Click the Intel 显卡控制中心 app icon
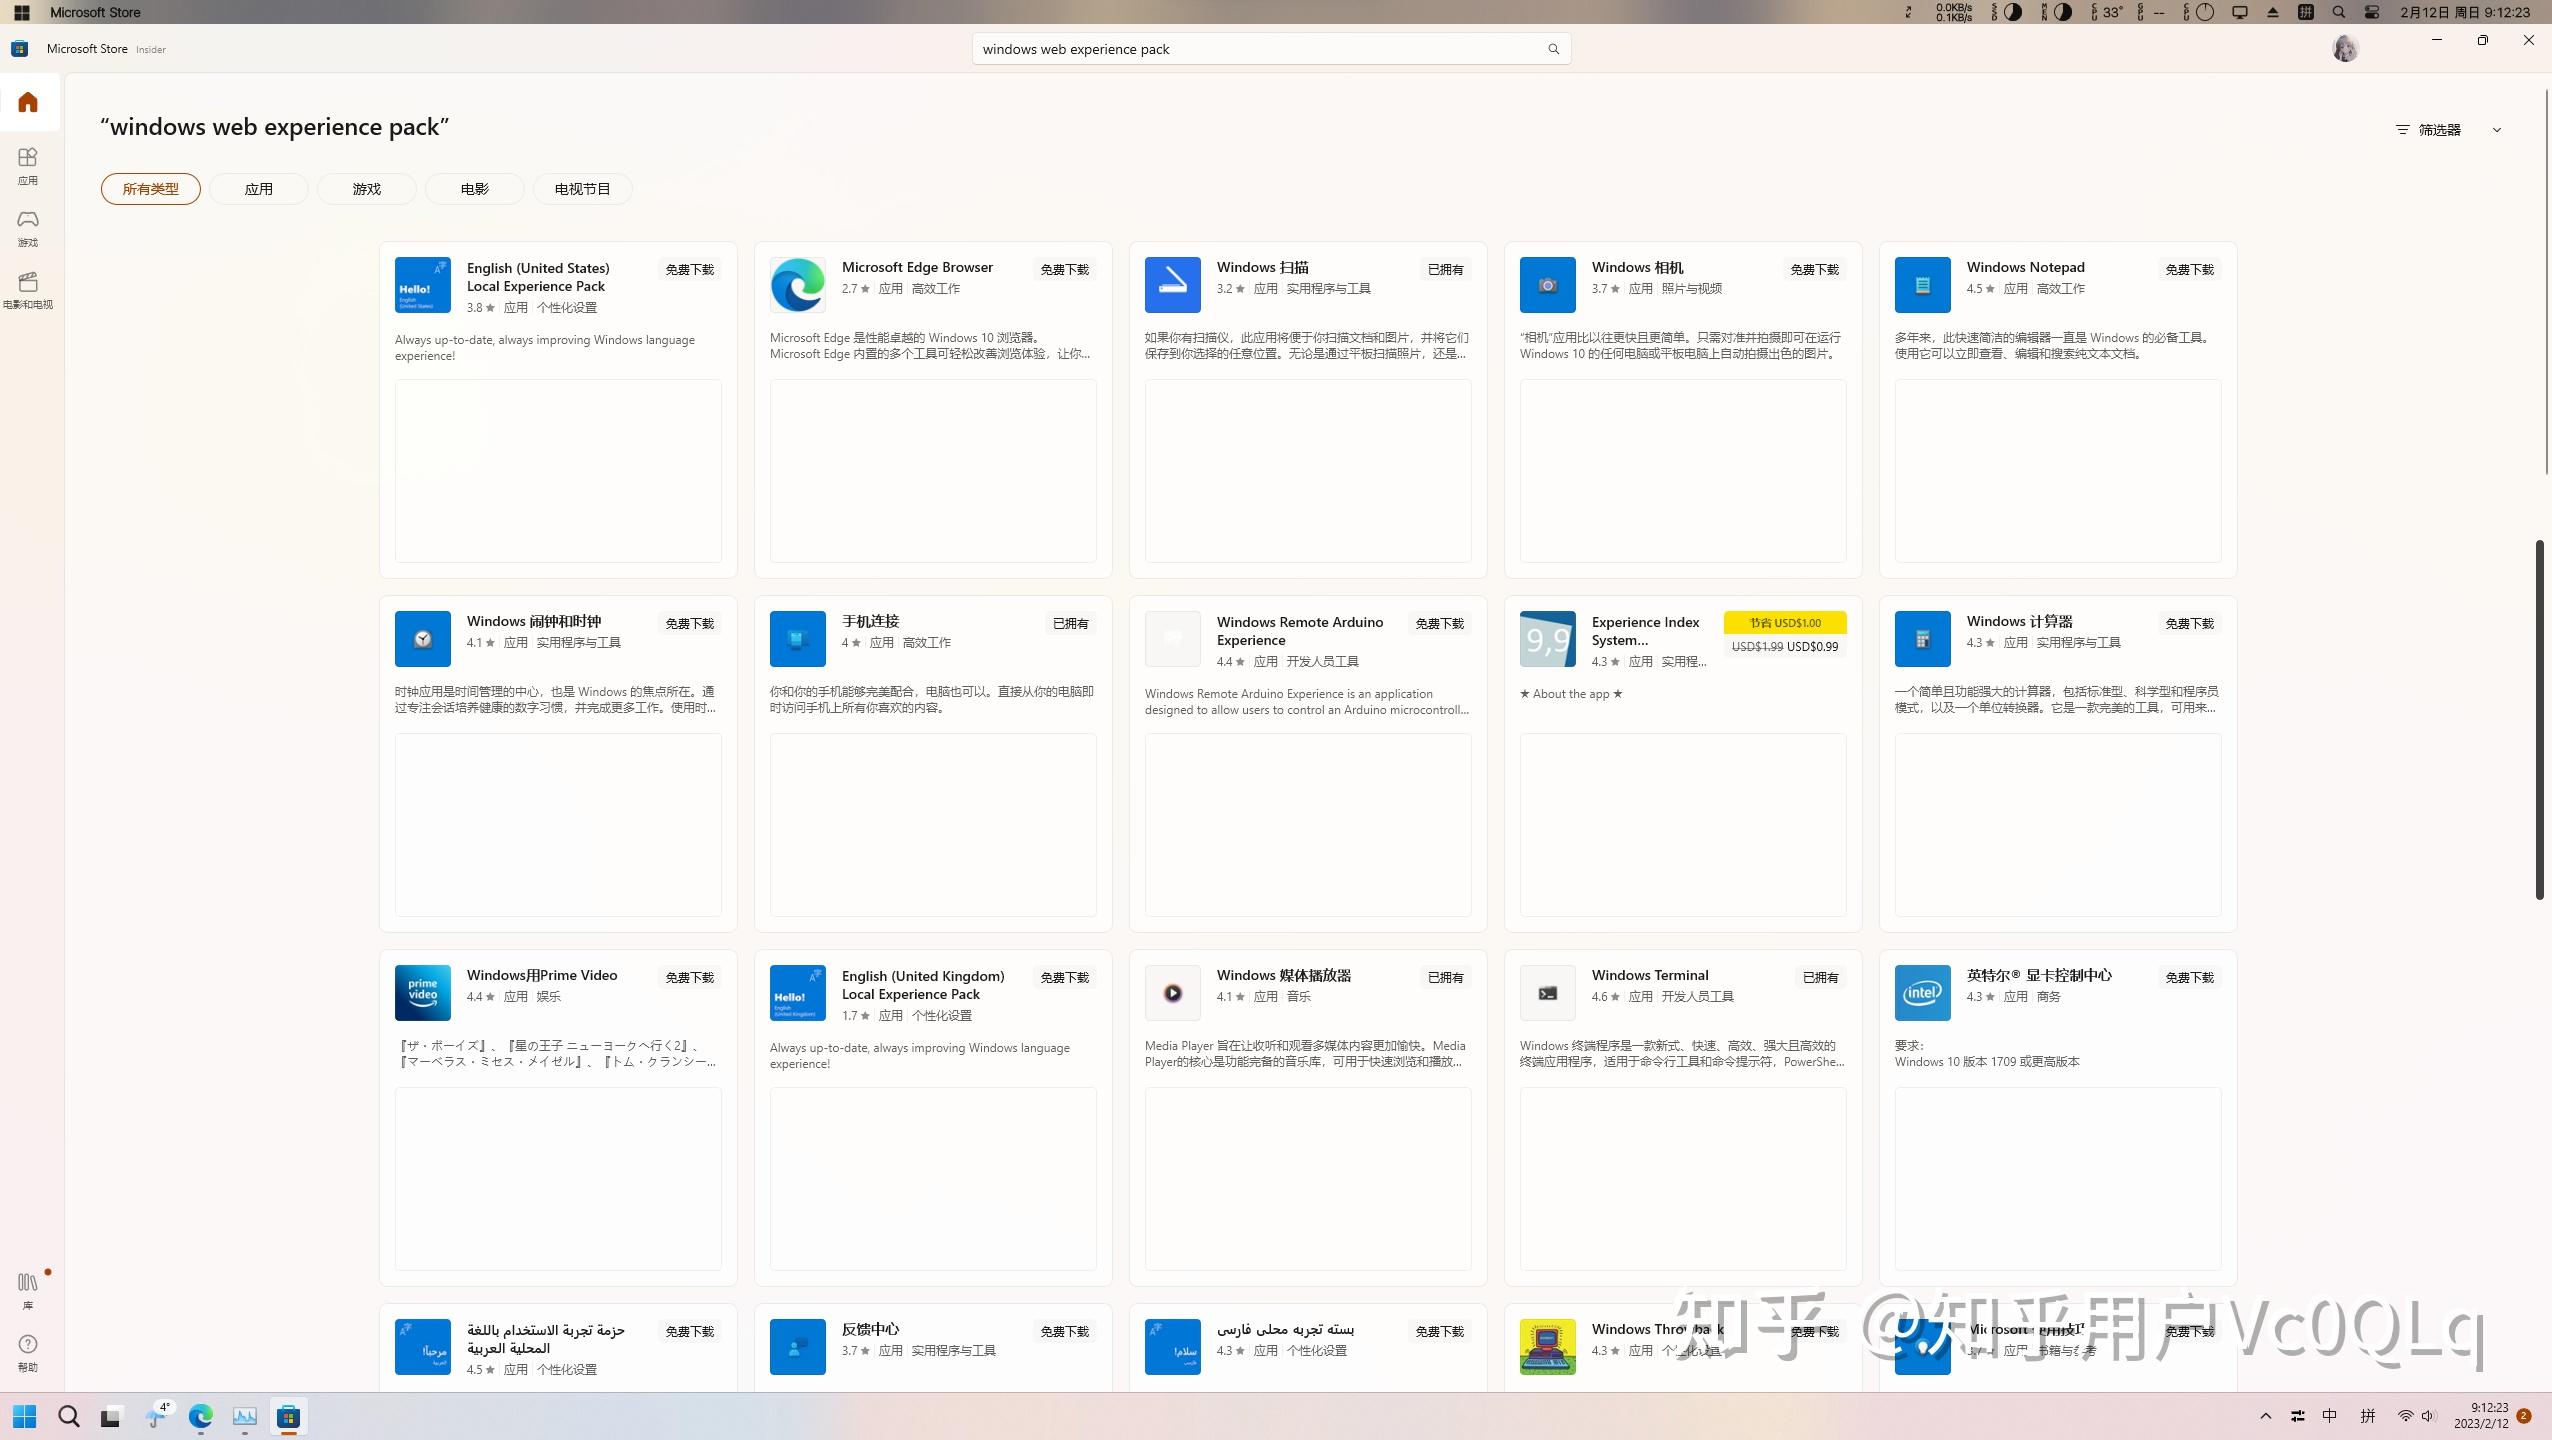 pyautogui.click(x=1922, y=993)
